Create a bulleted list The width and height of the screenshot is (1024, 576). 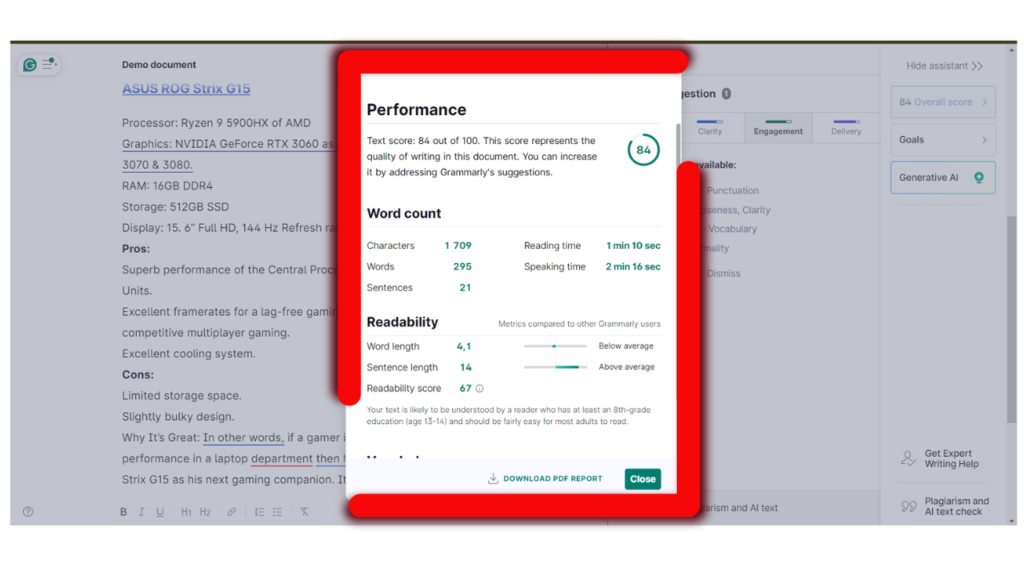point(278,512)
